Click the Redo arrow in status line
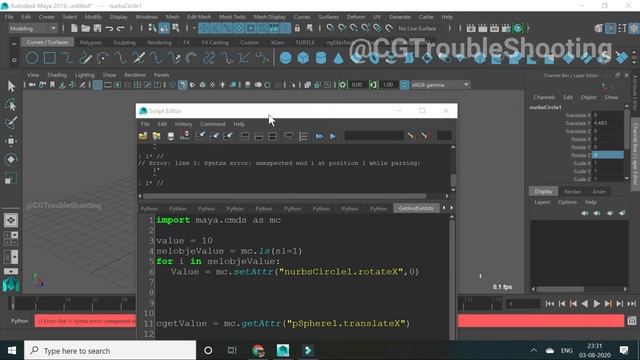 [120, 28]
